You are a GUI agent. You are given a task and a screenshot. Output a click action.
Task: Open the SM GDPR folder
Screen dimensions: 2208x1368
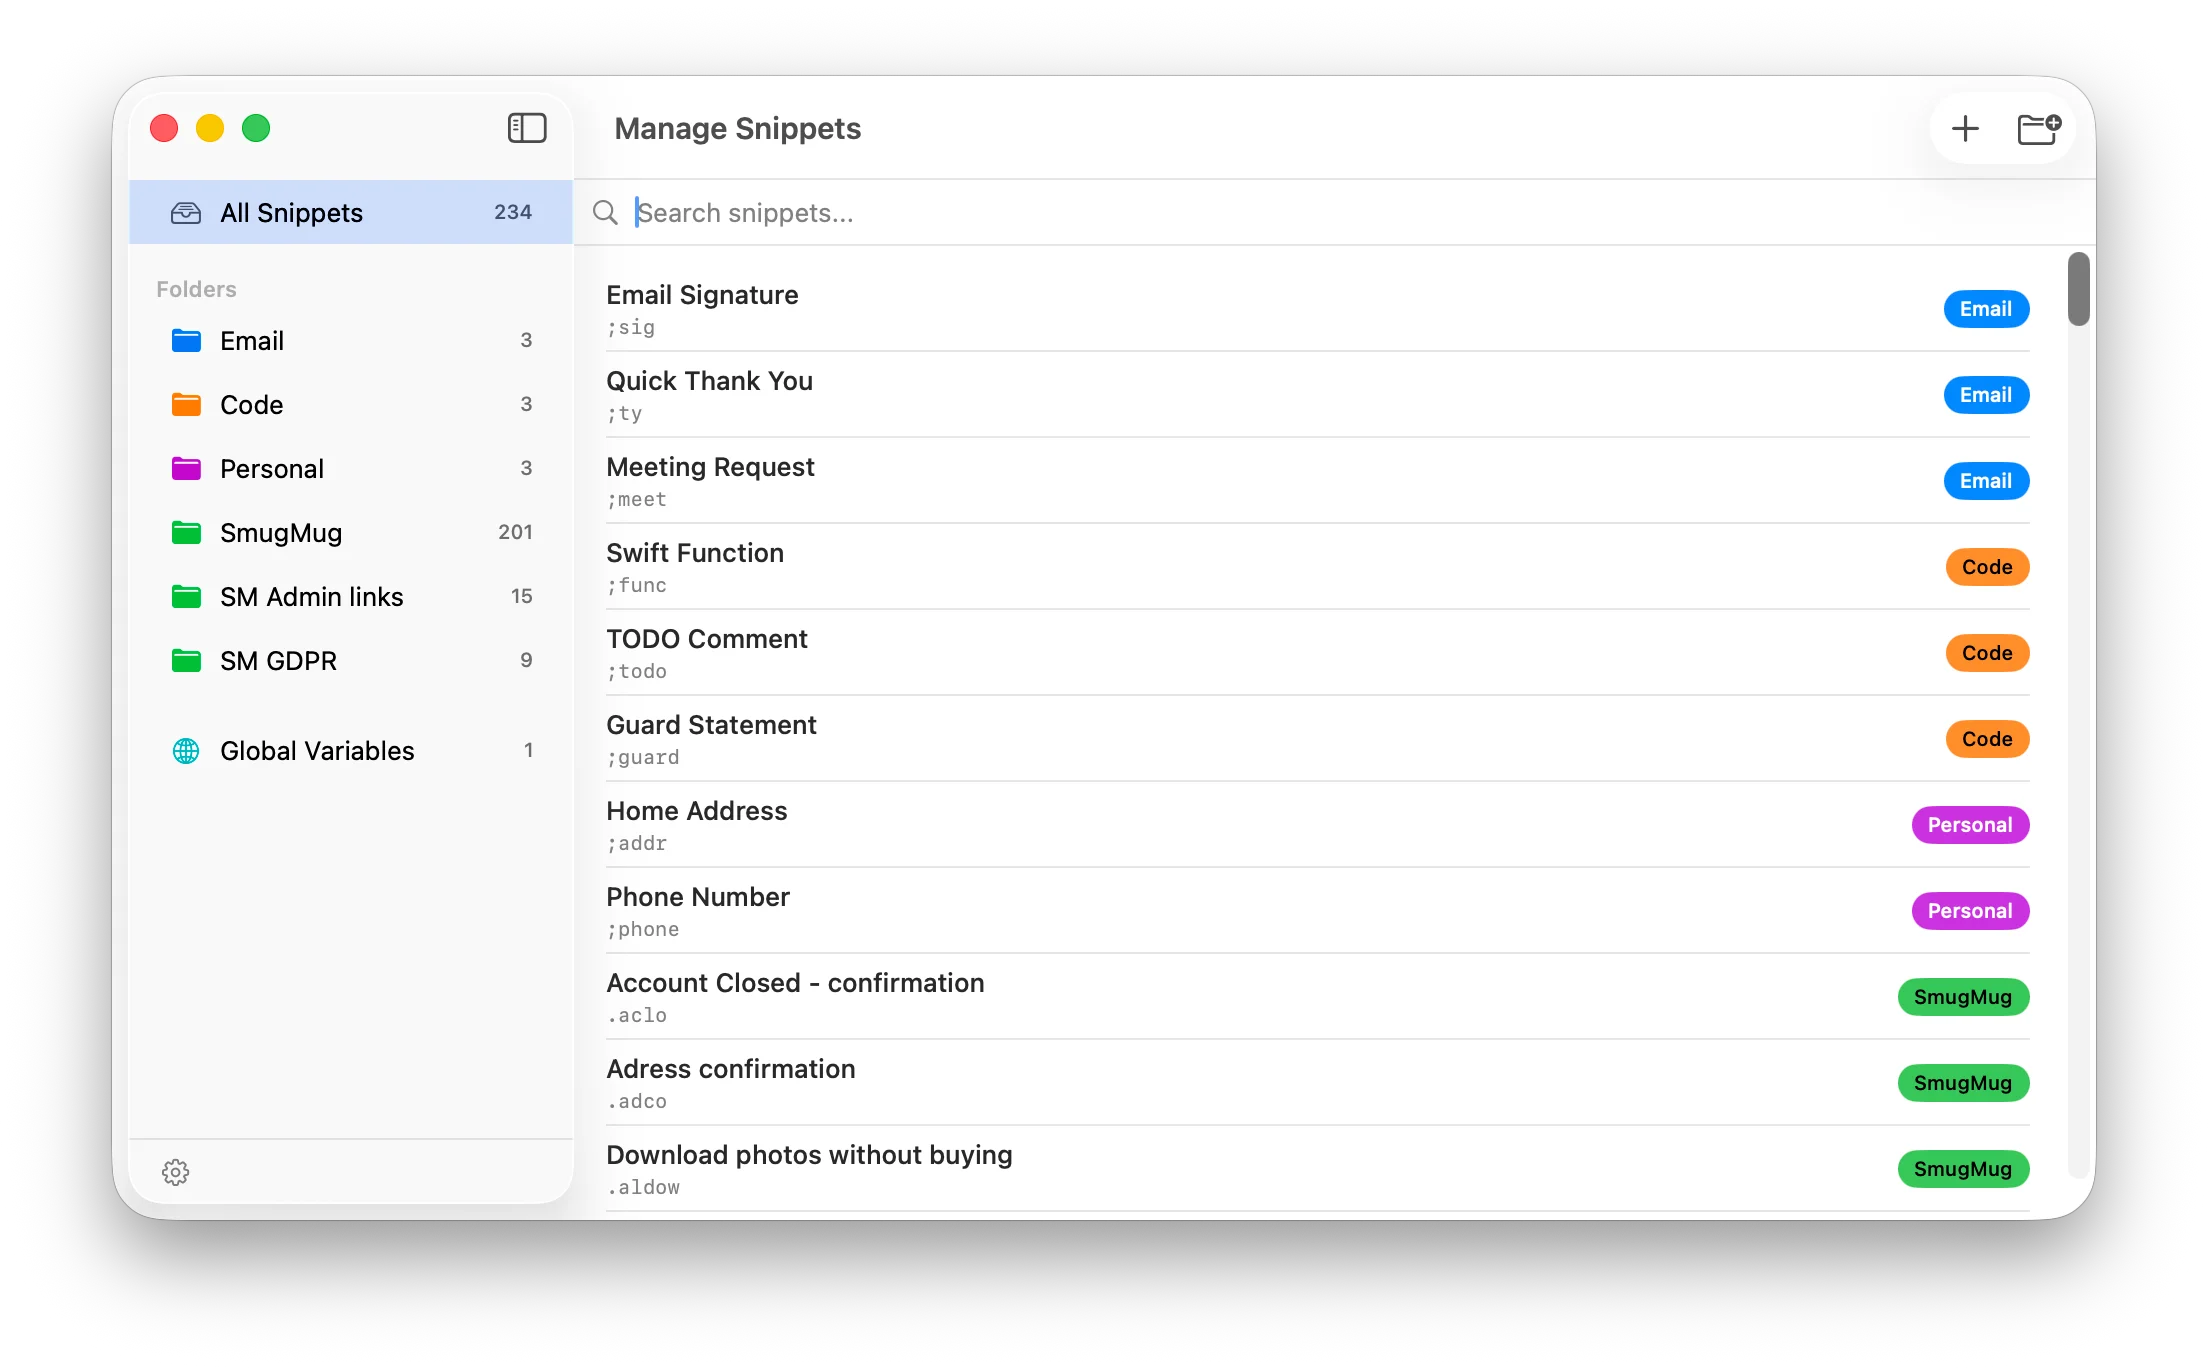click(278, 660)
